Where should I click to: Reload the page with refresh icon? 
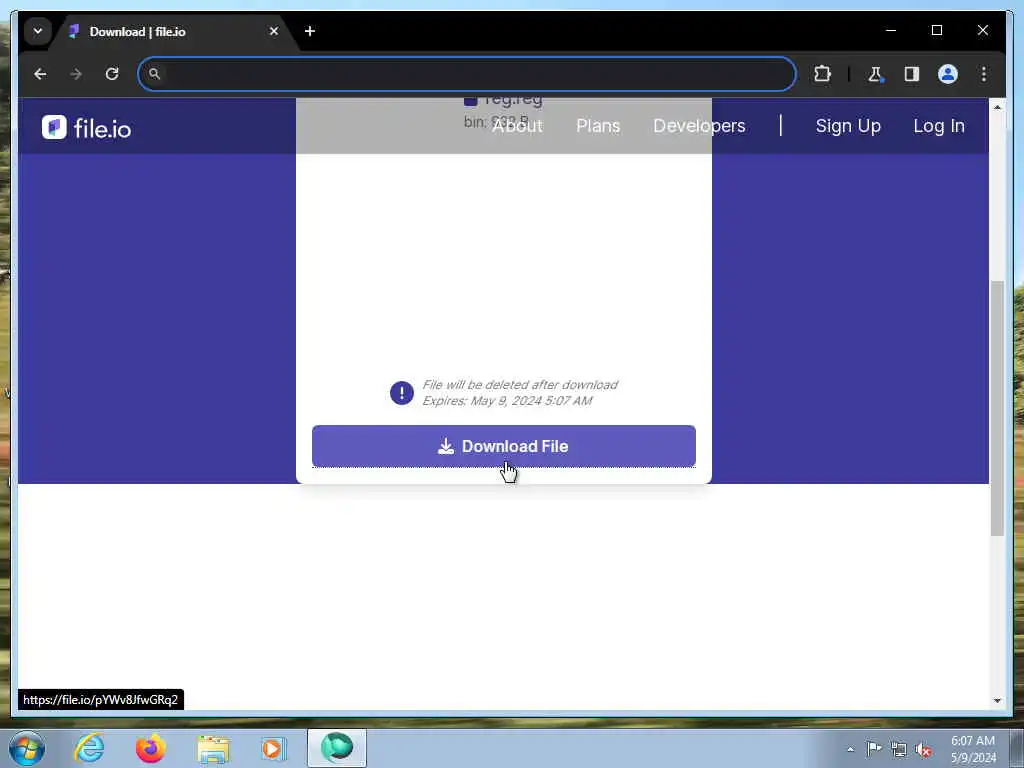tap(112, 74)
